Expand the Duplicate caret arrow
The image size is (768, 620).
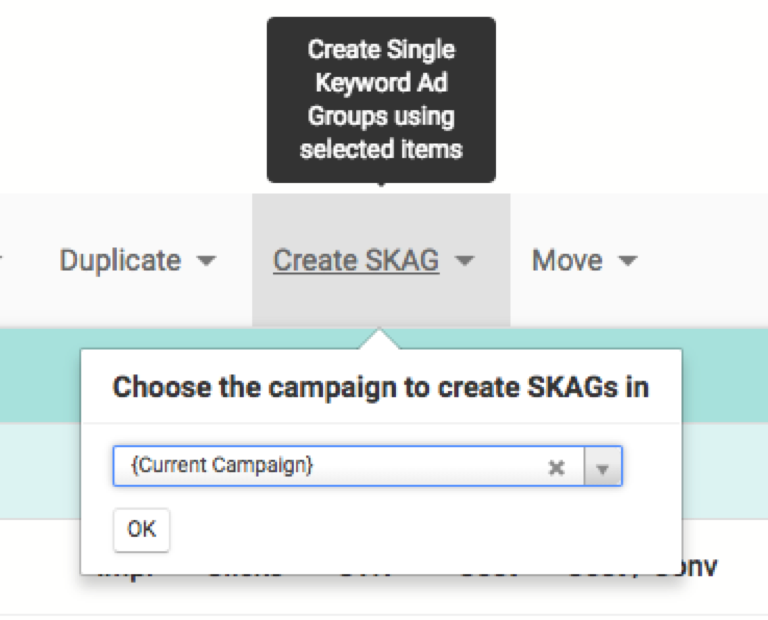point(206,261)
